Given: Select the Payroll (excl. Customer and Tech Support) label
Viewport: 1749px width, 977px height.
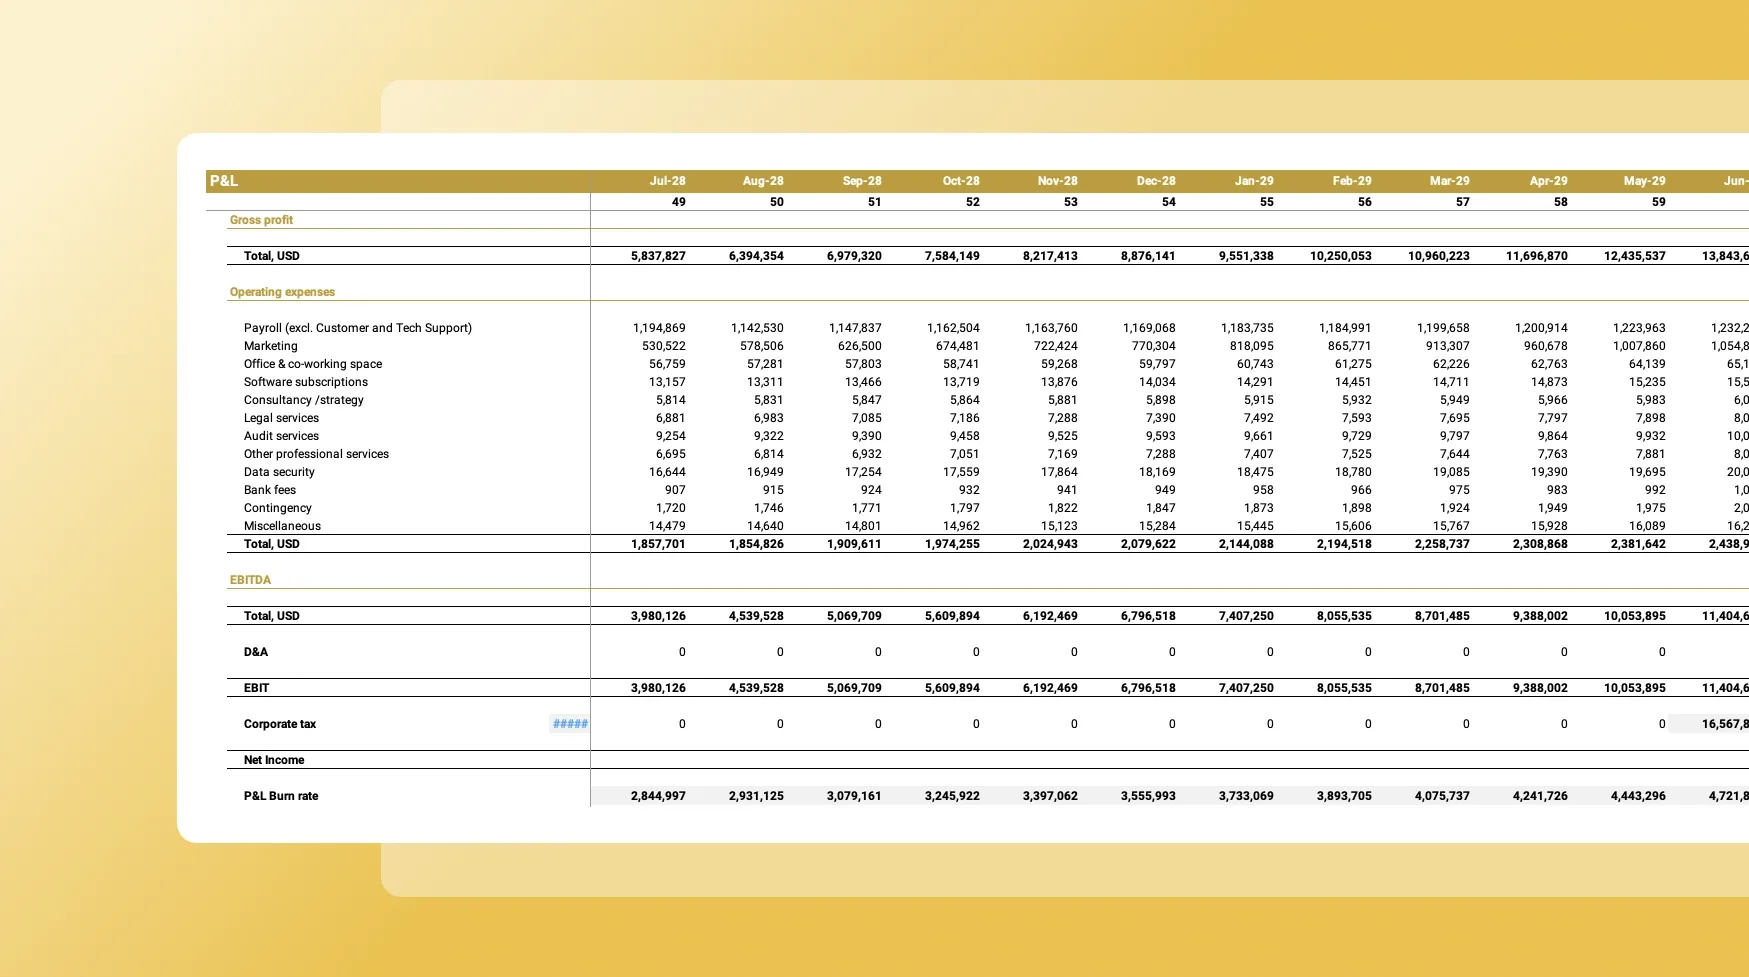Looking at the screenshot, I should (357, 328).
